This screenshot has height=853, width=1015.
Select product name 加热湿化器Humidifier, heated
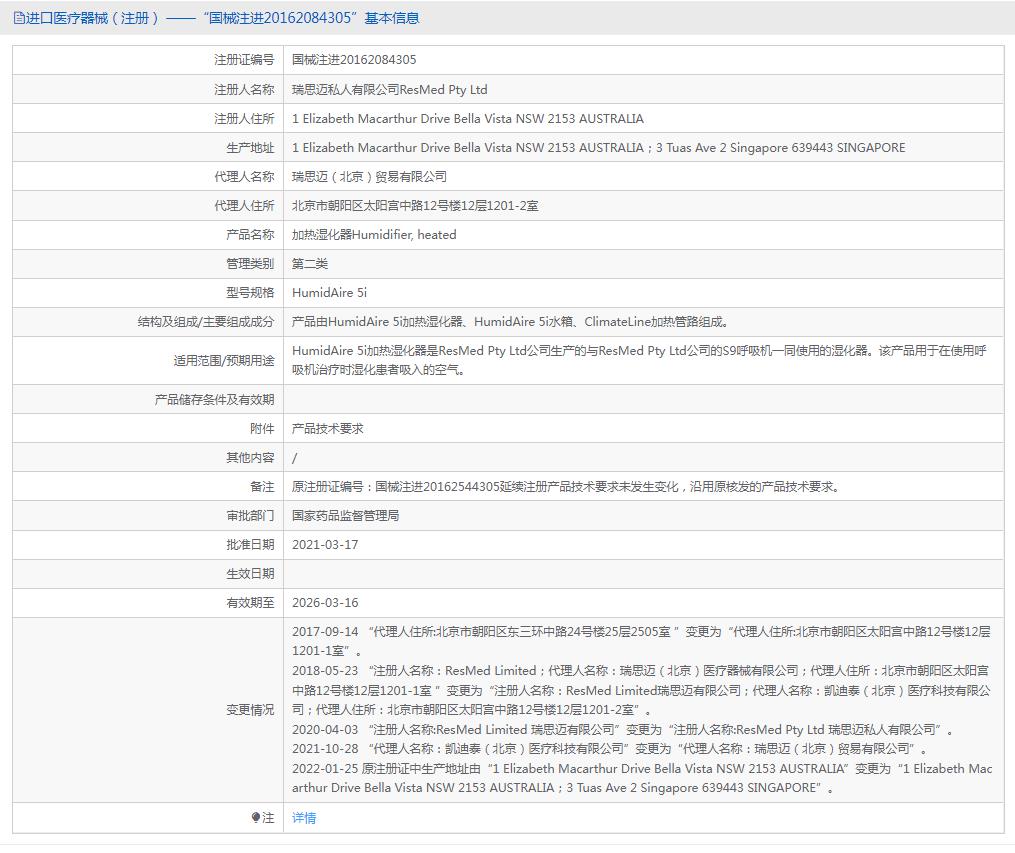coord(373,234)
